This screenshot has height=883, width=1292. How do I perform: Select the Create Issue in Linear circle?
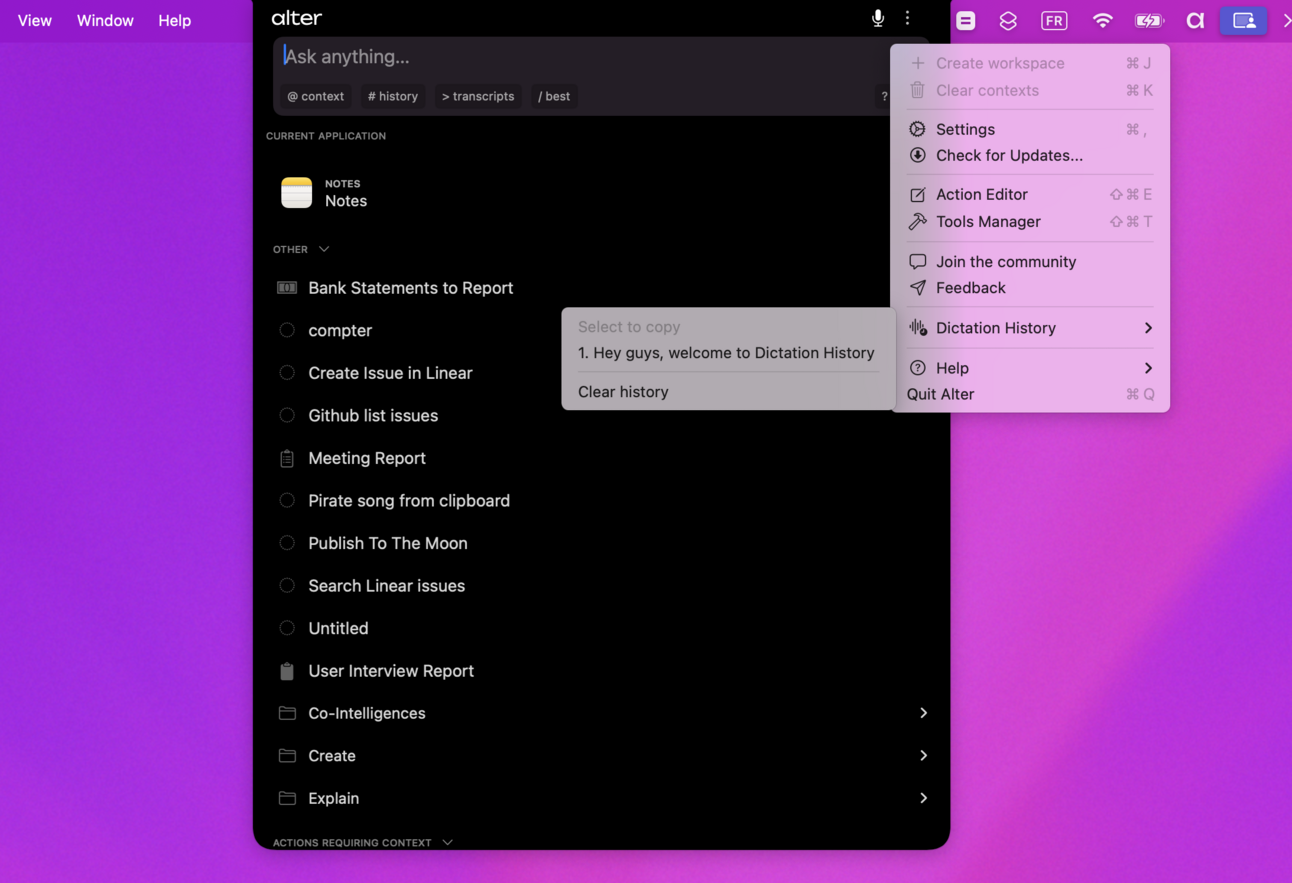[287, 373]
